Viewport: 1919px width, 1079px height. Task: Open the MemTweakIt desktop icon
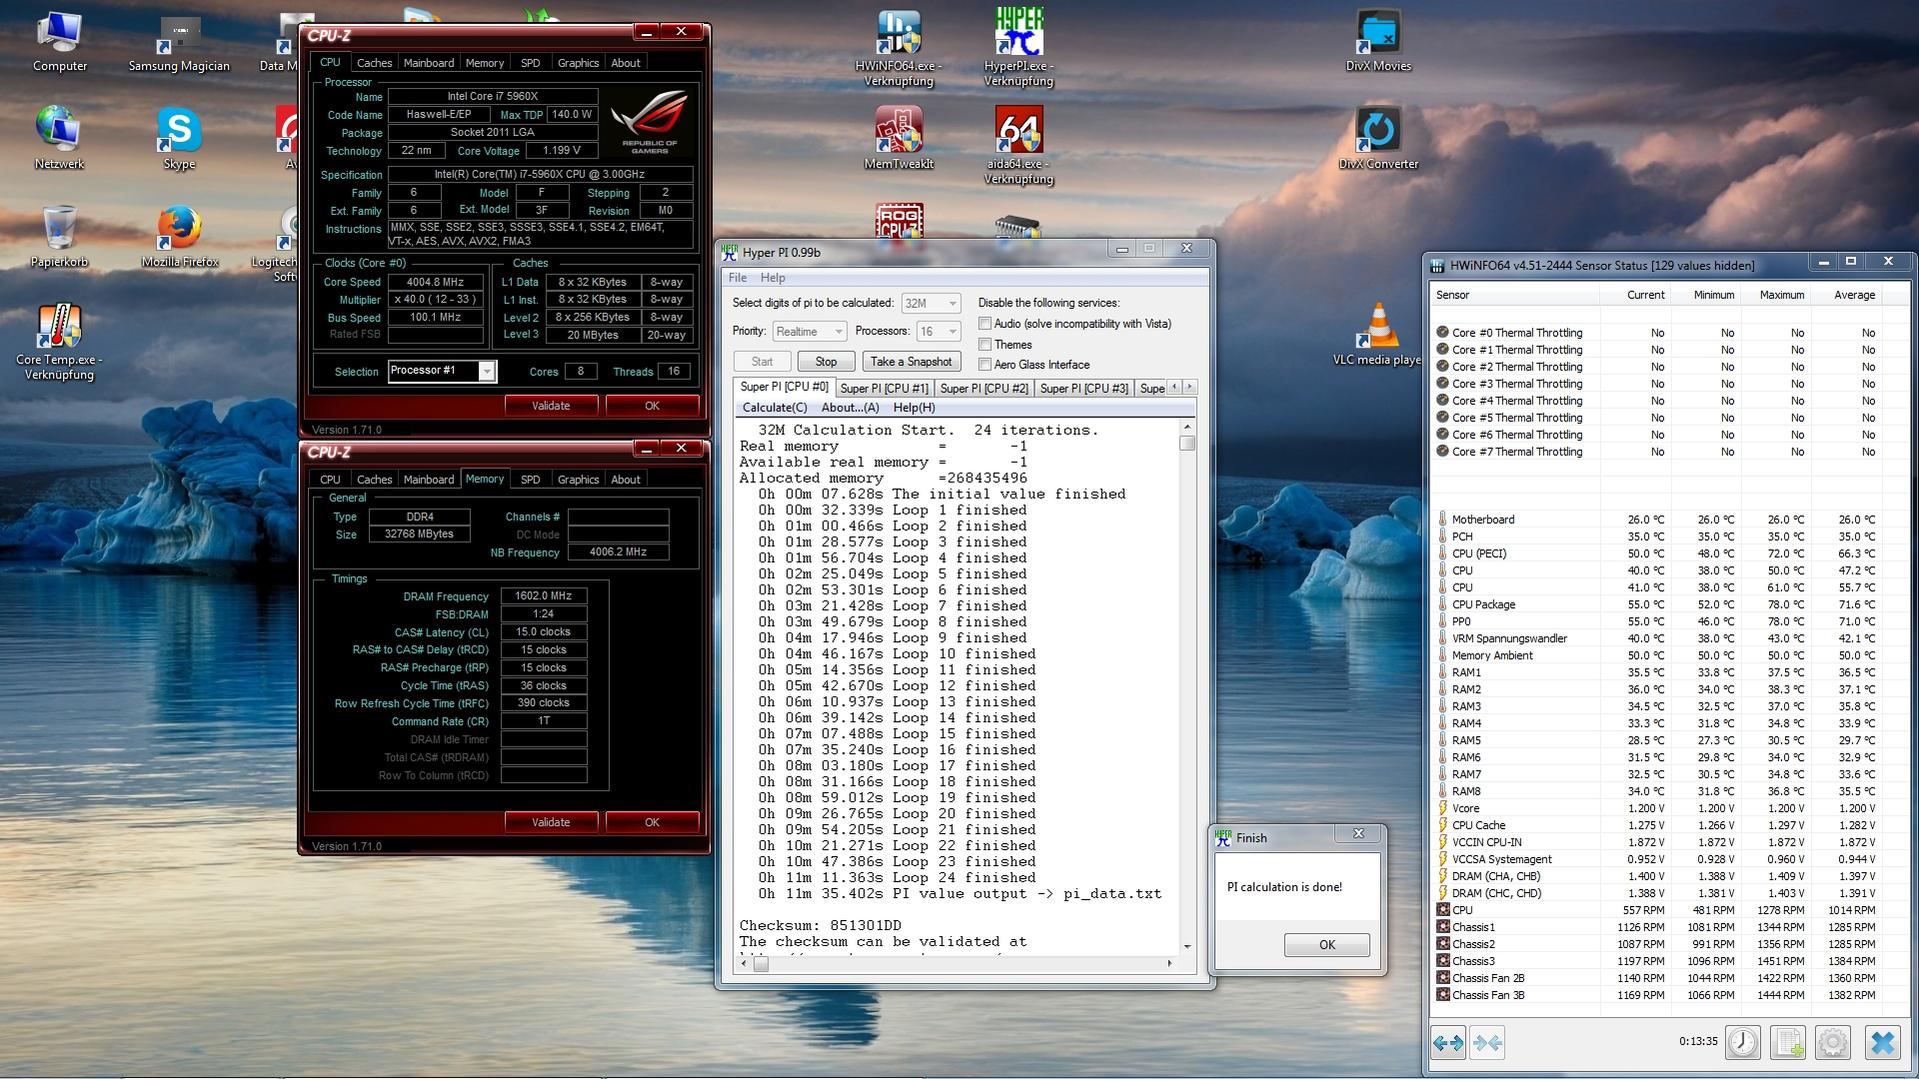(898, 138)
